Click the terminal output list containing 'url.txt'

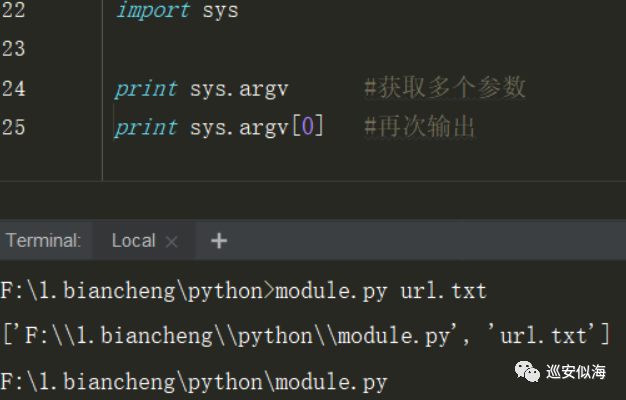point(306,335)
